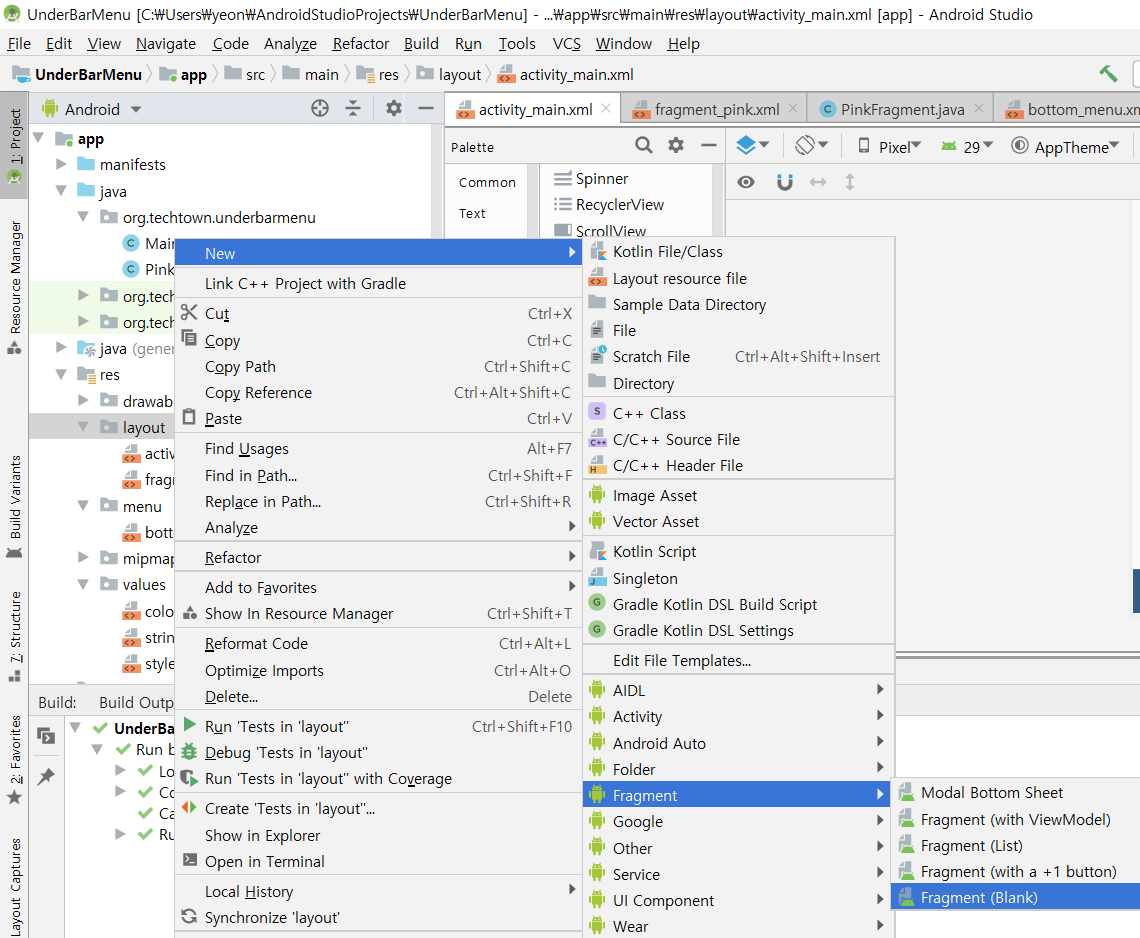1140x938 pixels.
Task: Close the activity_main.xml tab
Action: [606, 108]
